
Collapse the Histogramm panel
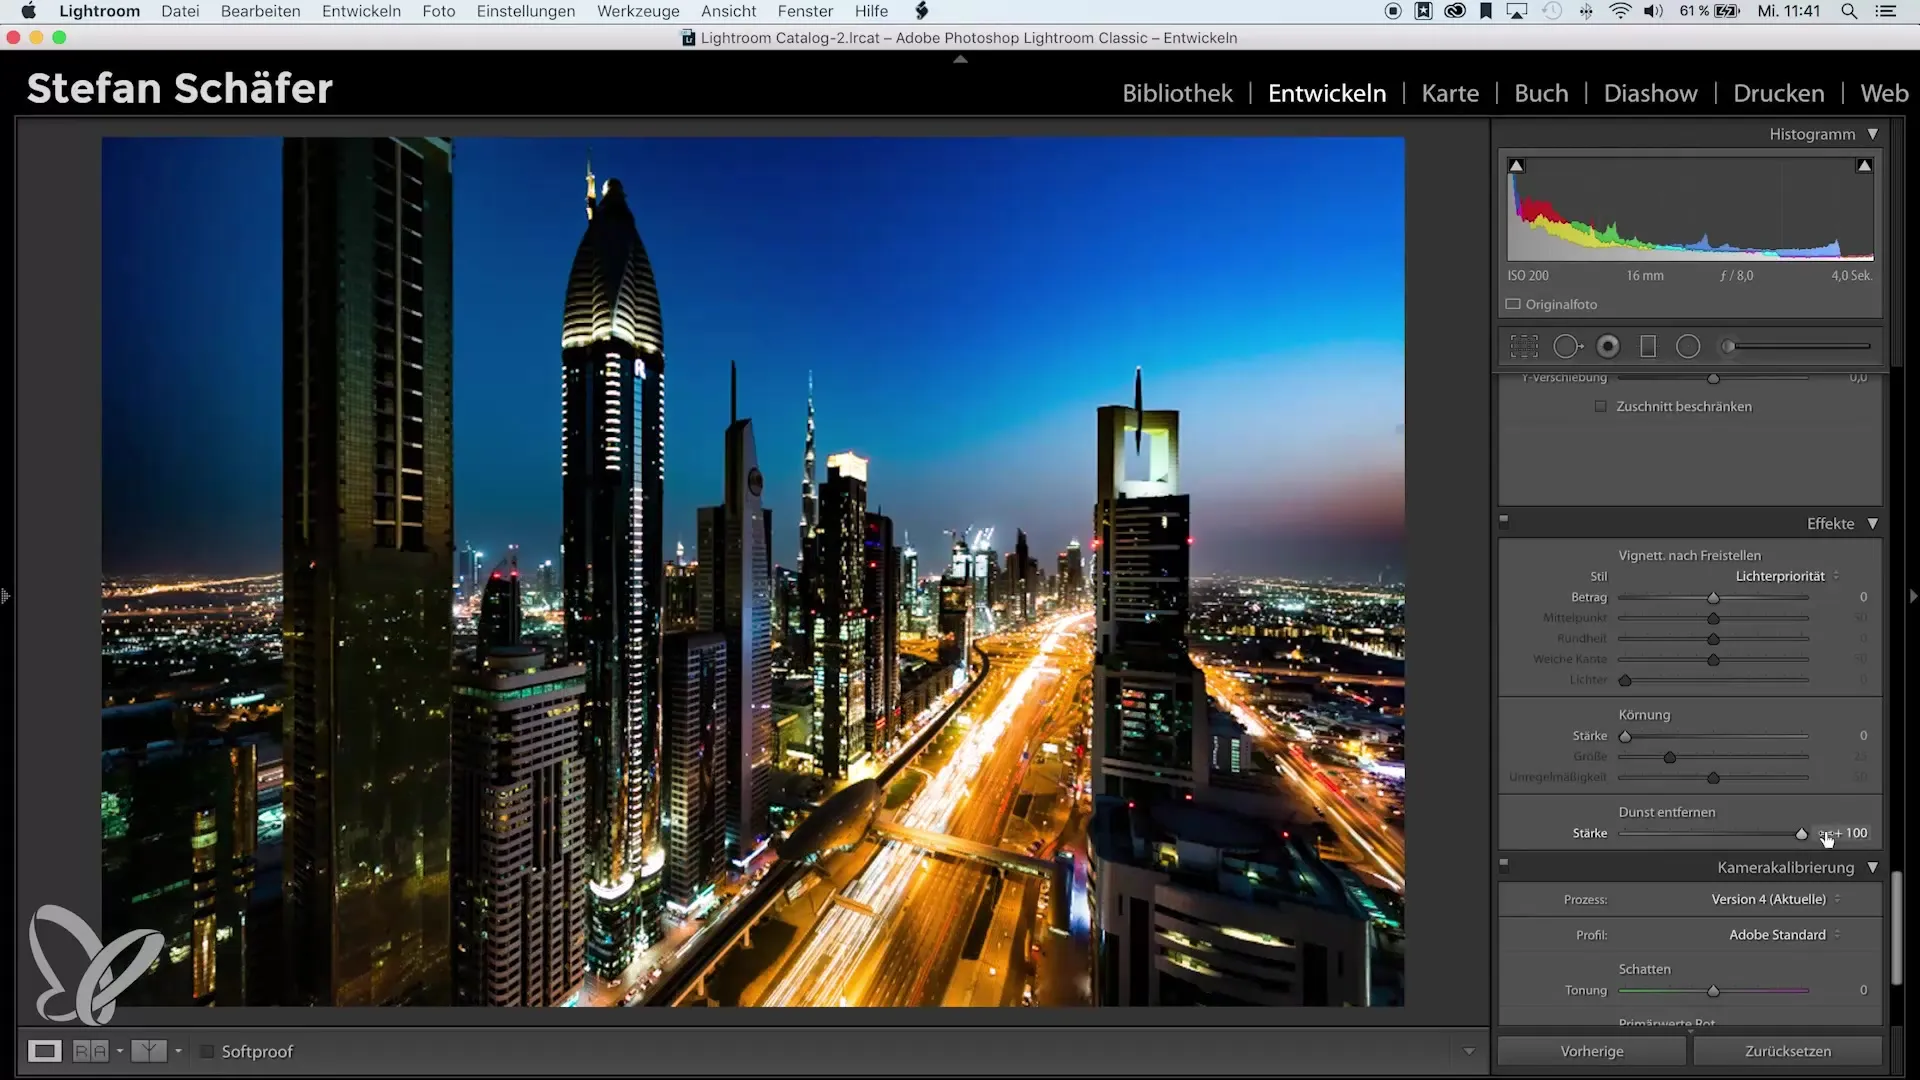click(x=1873, y=134)
